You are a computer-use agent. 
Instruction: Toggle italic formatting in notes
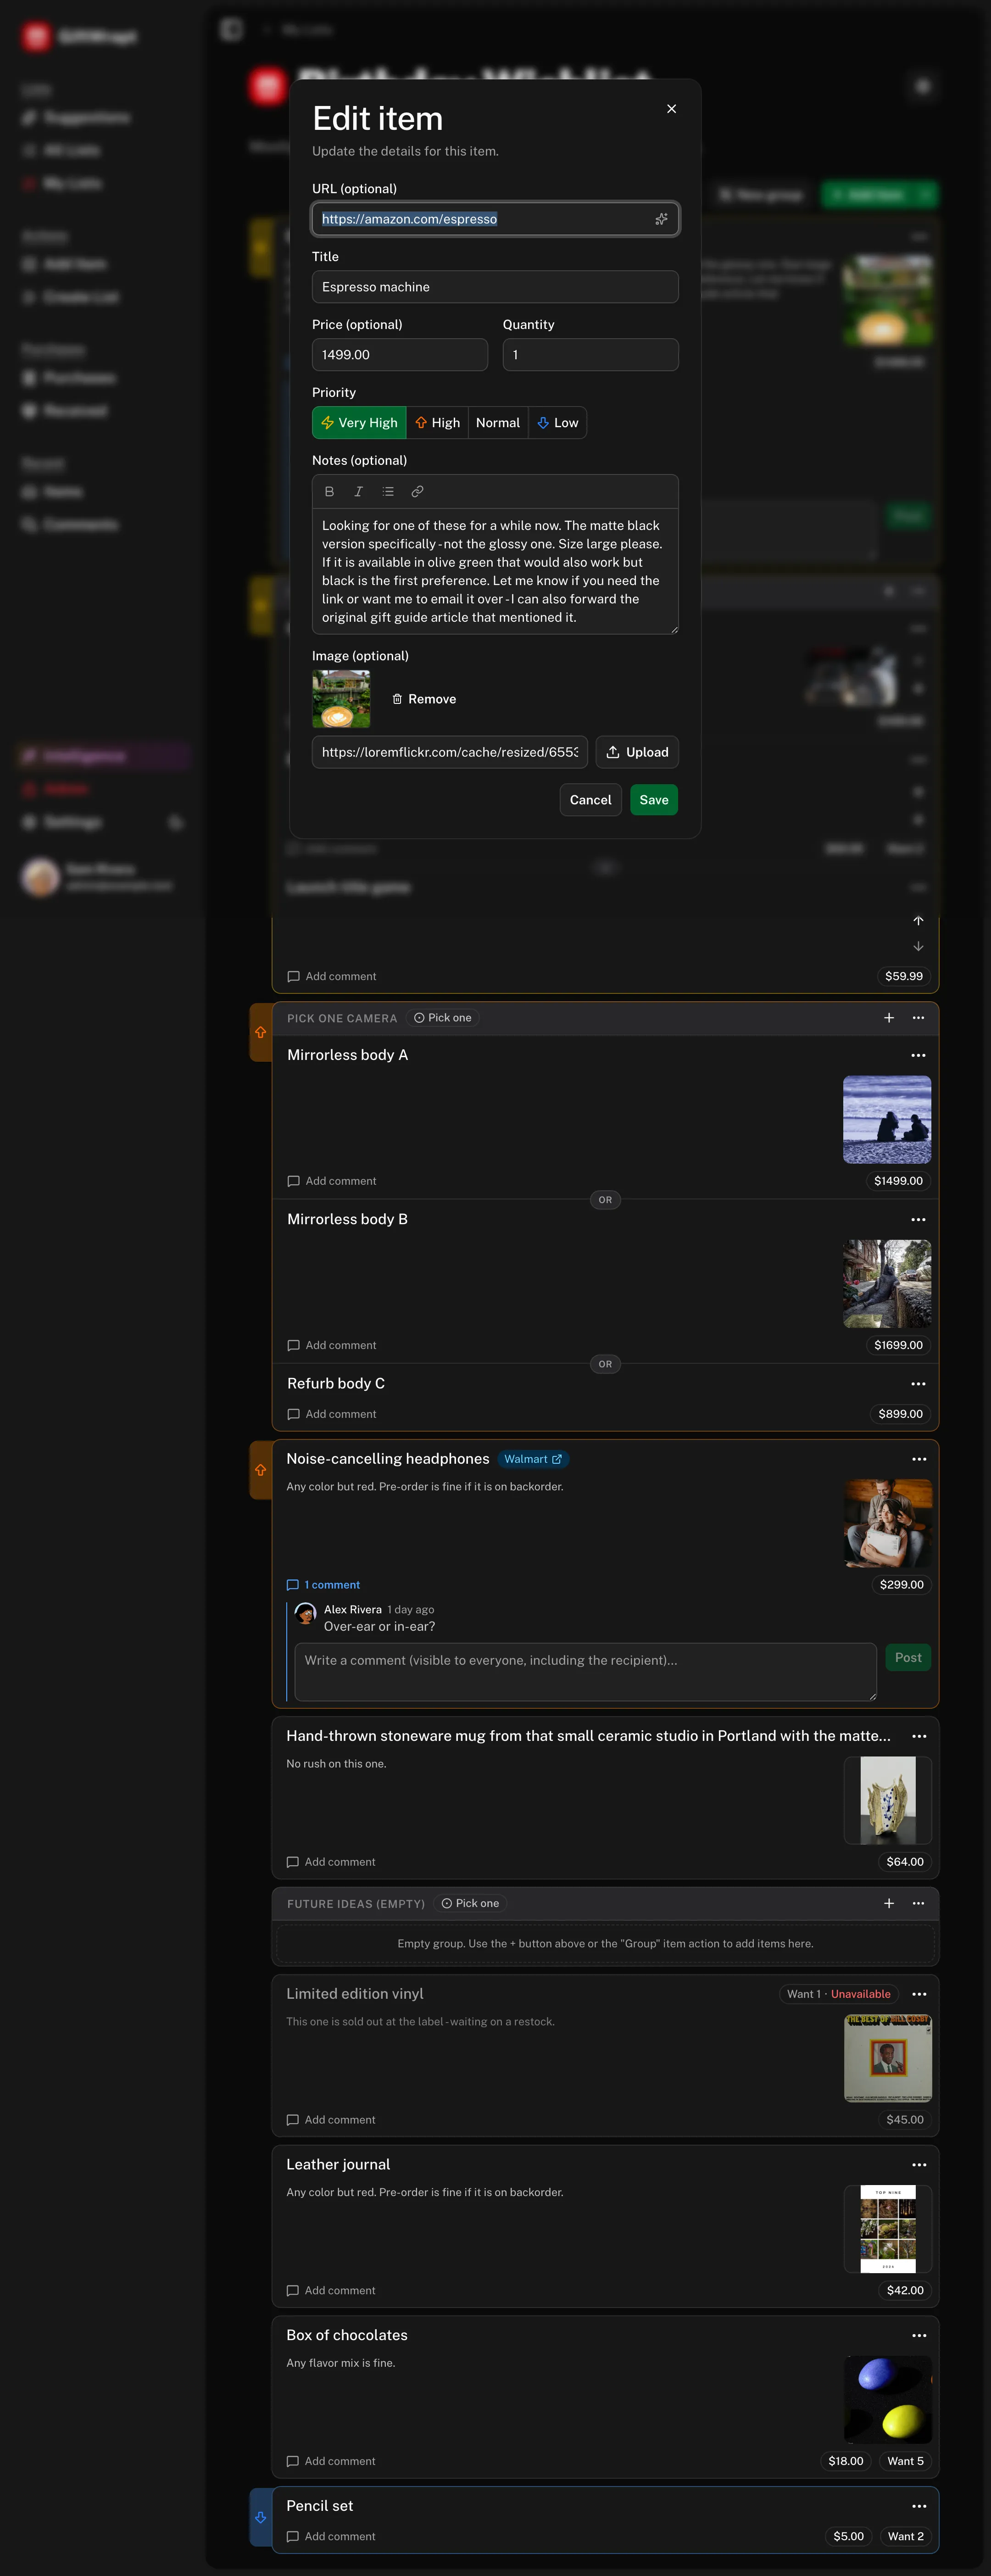pyautogui.click(x=358, y=492)
